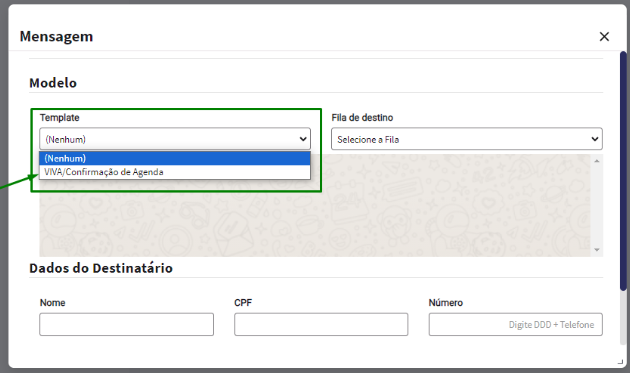The image size is (630, 373).
Task: Click the Fila de destino label
Action: pos(362,118)
